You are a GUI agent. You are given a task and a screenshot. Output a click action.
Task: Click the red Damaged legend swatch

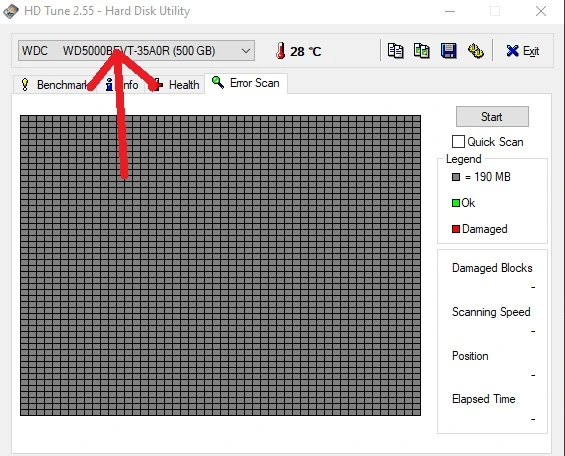pyautogui.click(x=456, y=229)
